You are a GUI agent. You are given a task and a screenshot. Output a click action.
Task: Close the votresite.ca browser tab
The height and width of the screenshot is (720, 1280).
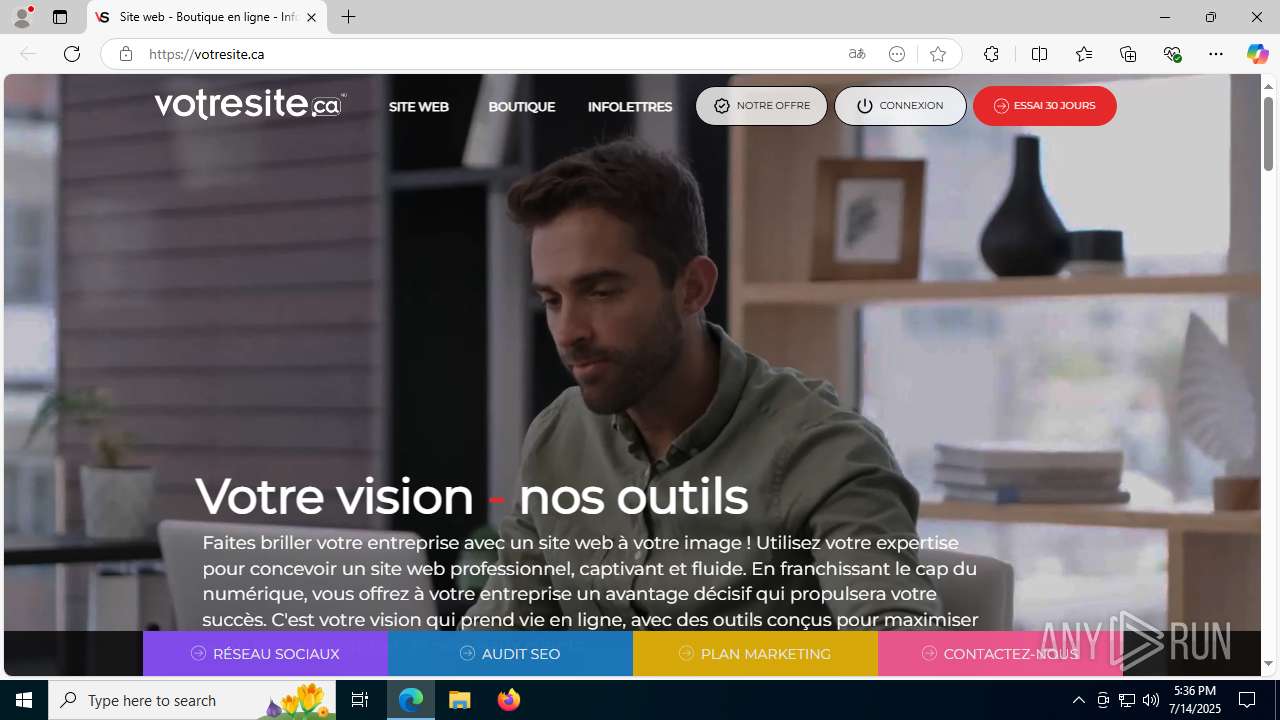311,17
